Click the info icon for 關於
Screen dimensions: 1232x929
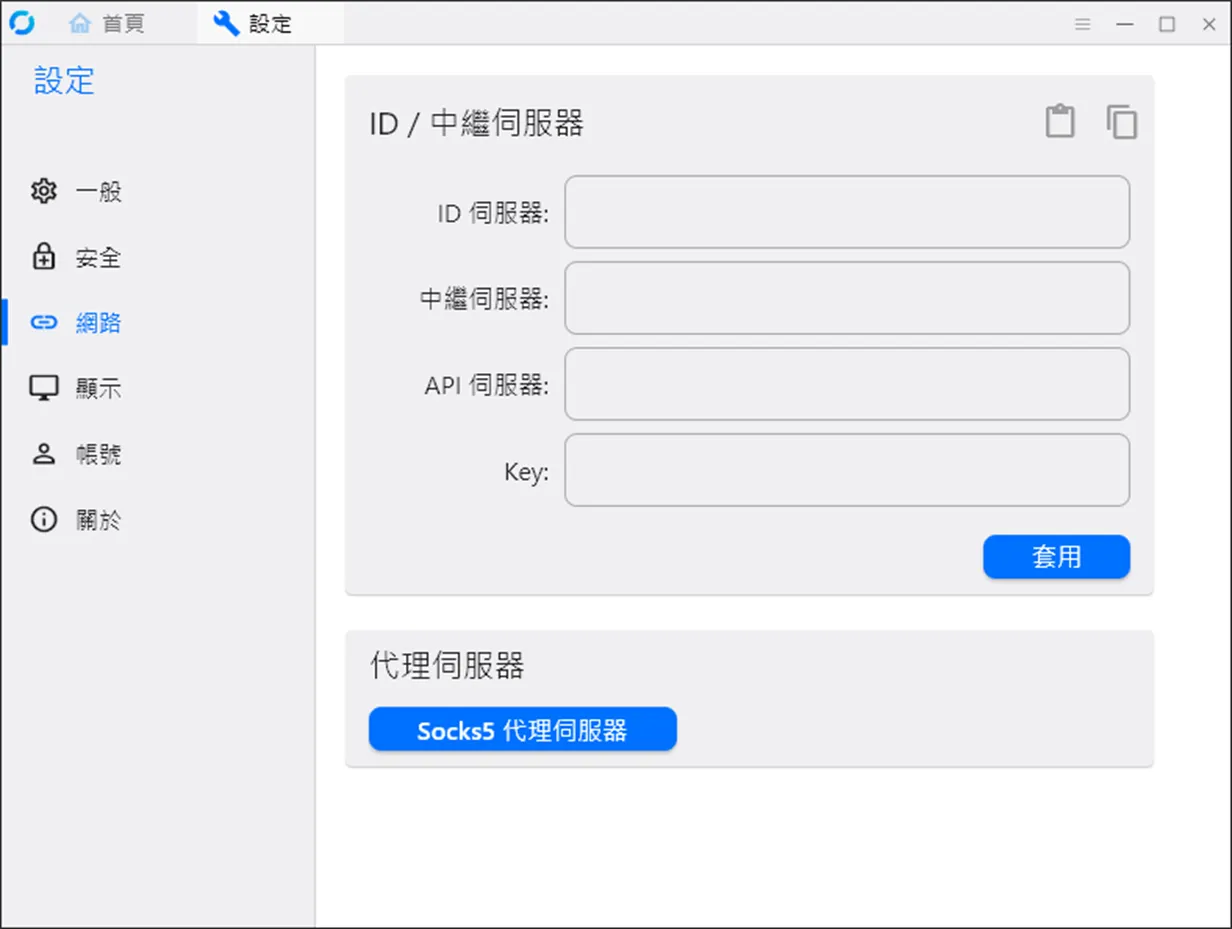[x=44, y=520]
